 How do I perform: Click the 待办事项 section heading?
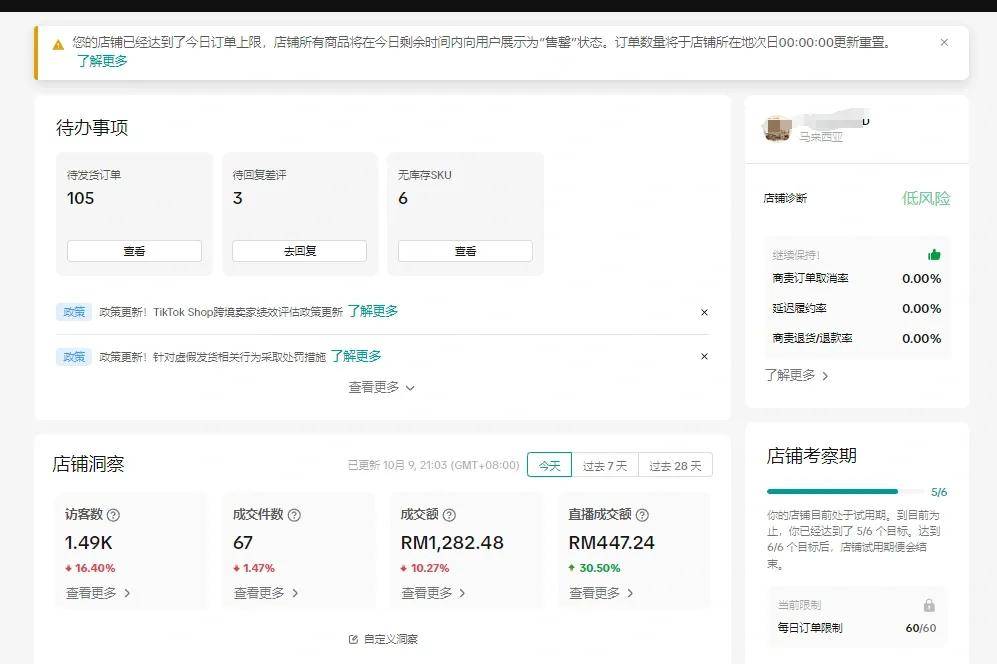[92, 128]
